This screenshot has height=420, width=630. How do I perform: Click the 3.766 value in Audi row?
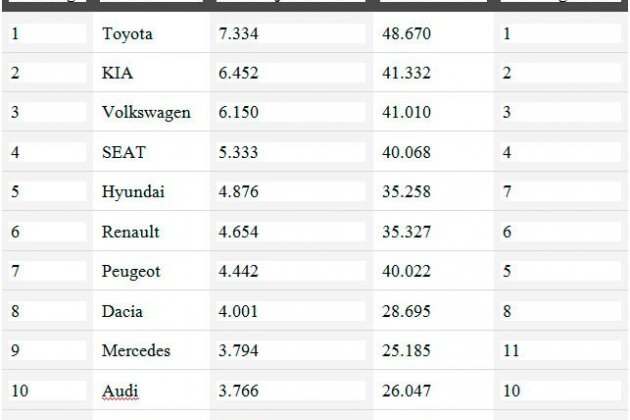click(x=238, y=390)
